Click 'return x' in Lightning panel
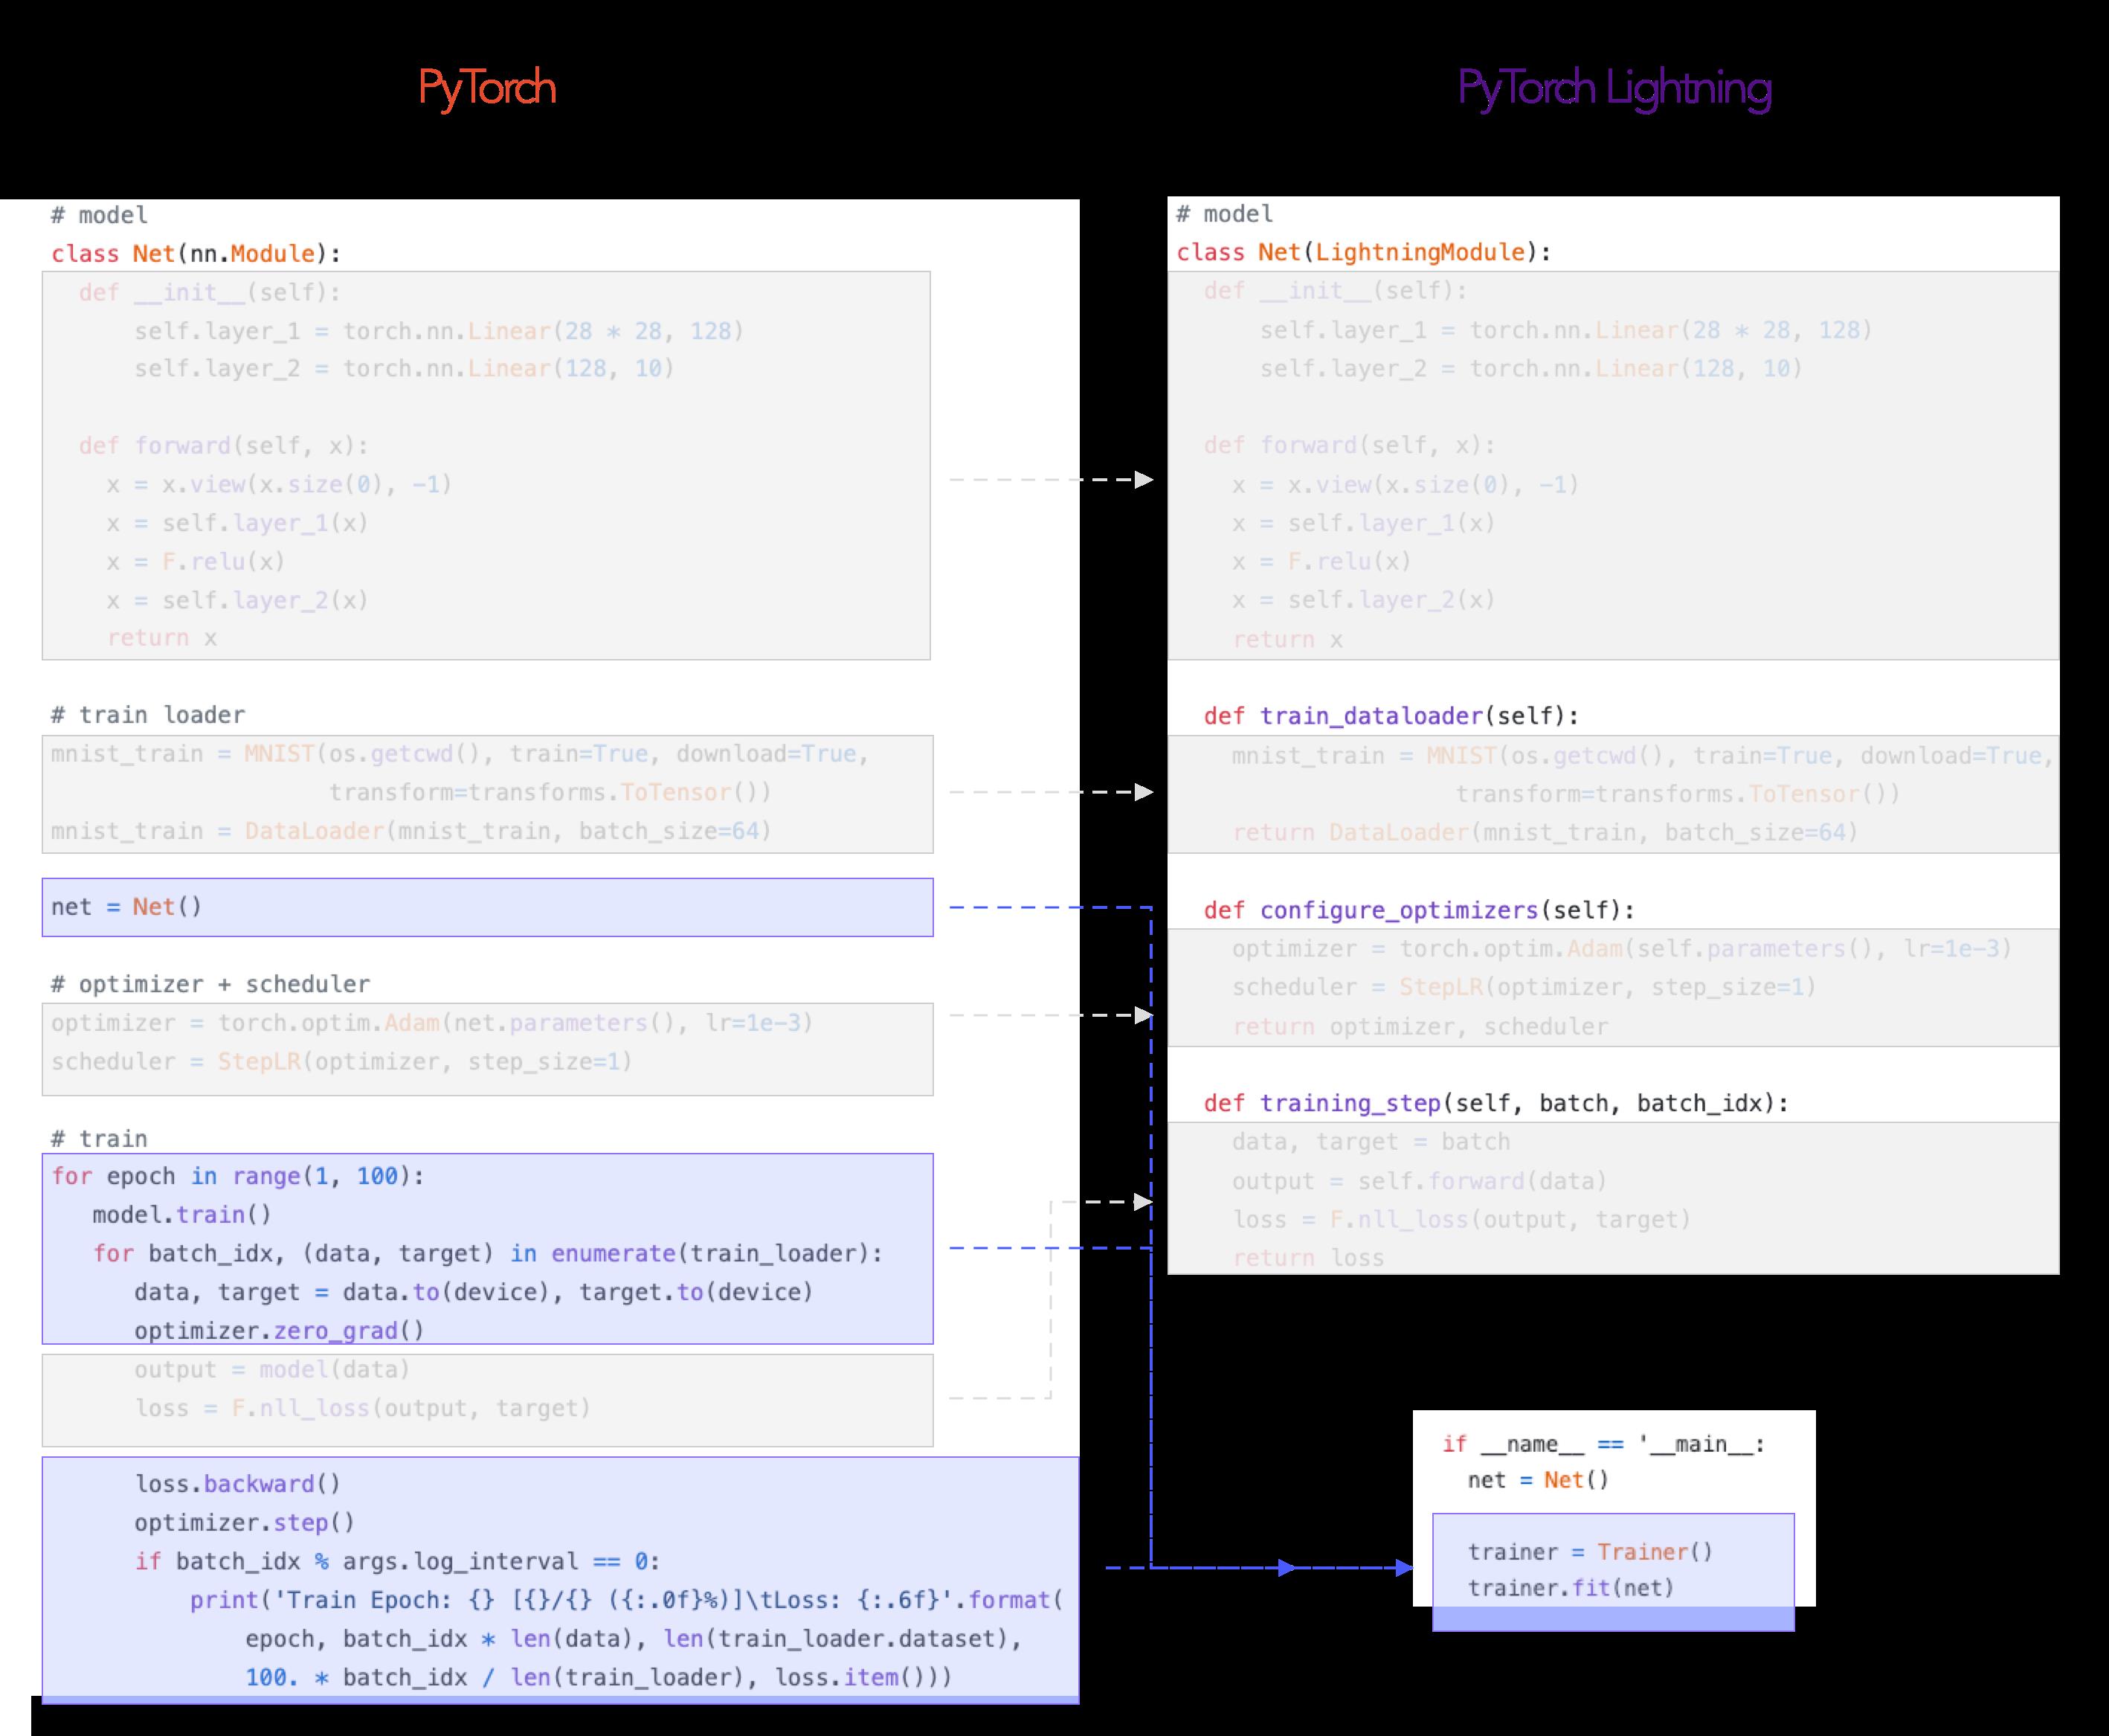 click(x=1287, y=640)
